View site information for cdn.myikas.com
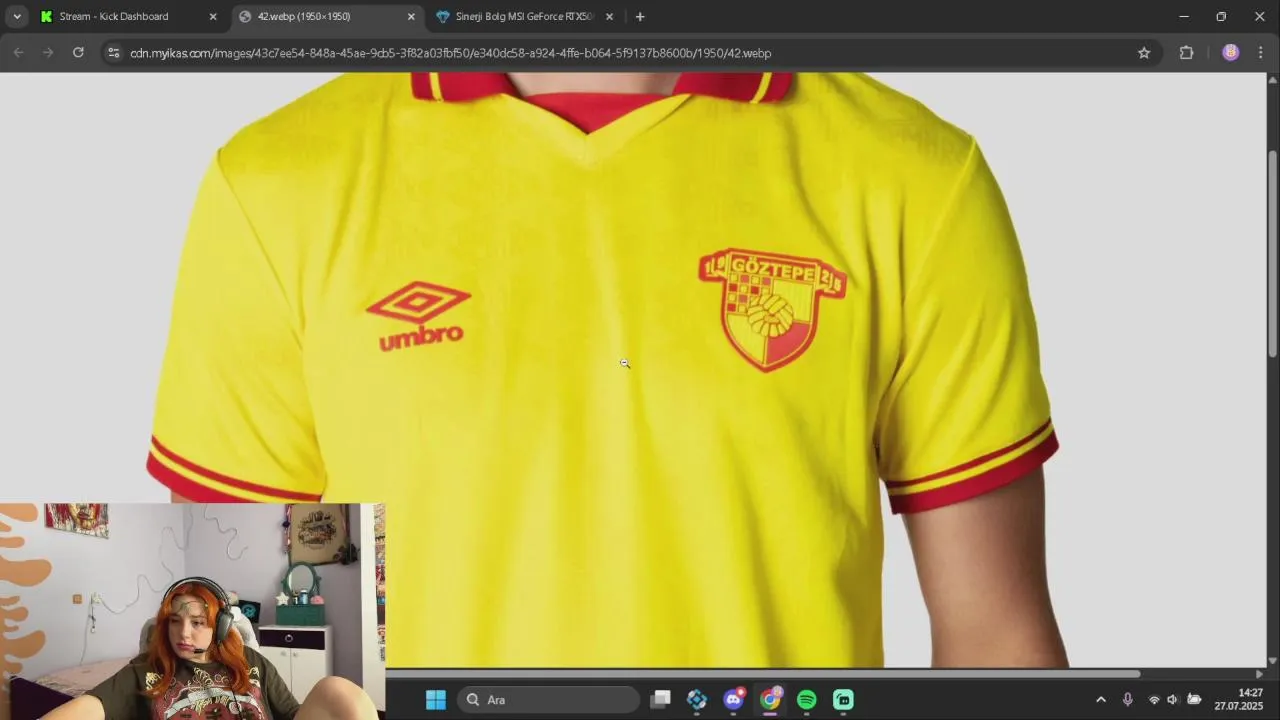The image size is (1280, 720). pos(113,53)
